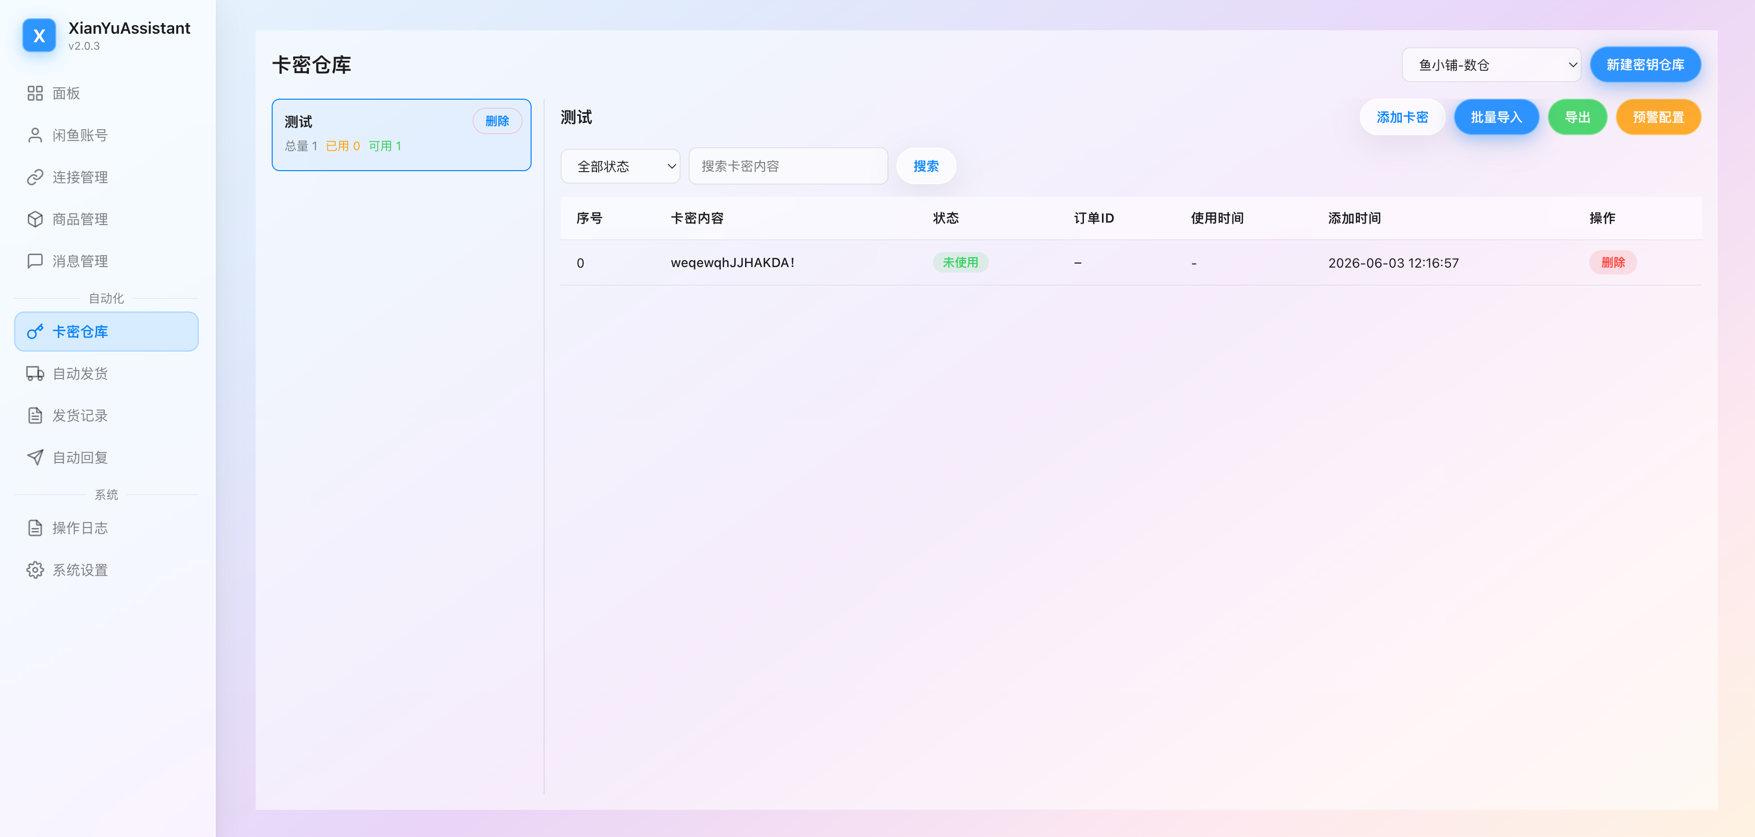Click the 未使用 status badge
The height and width of the screenshot is (837, 1755).
(960, 262)
